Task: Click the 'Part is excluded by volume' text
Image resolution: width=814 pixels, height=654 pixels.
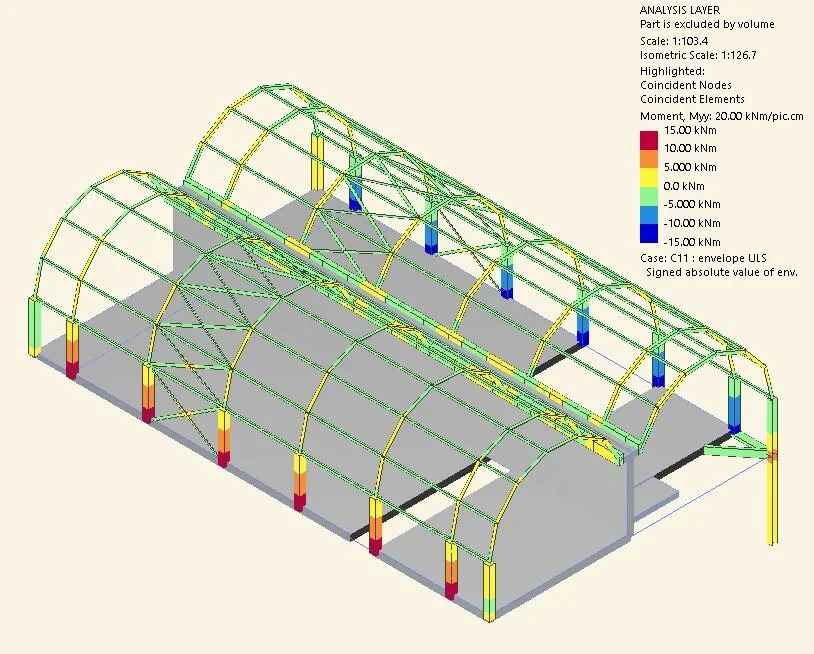Action: point(707,24)
